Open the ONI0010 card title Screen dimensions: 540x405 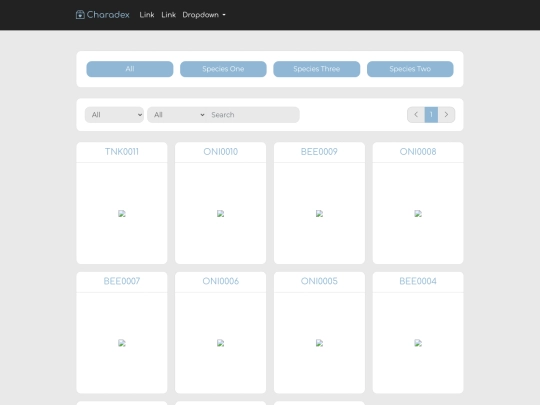220,152
